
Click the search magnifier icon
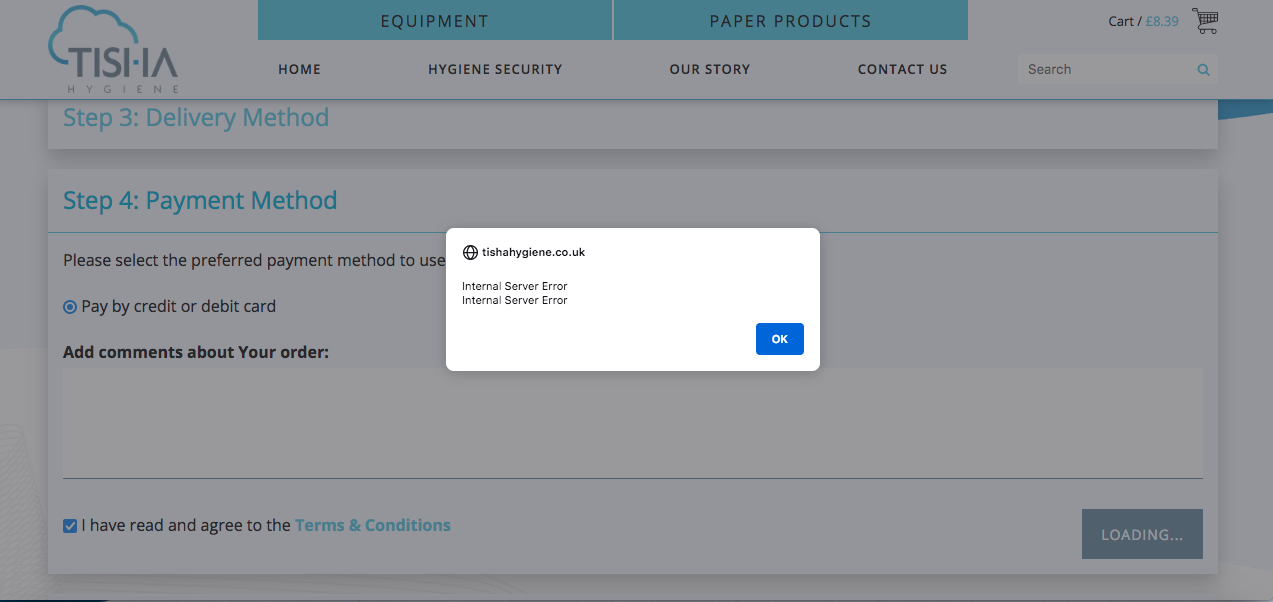pyautogui.click(x=1203, y=70)
